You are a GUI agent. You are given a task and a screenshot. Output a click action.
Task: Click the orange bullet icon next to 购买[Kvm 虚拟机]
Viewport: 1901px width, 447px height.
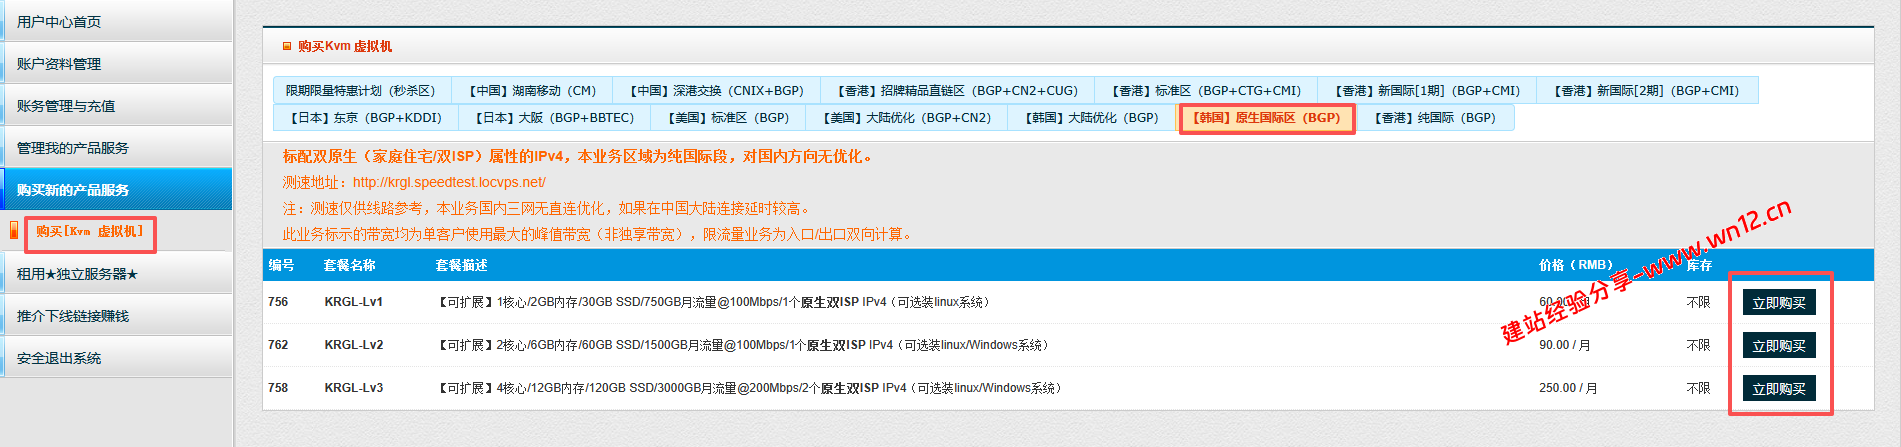(14, 231)
